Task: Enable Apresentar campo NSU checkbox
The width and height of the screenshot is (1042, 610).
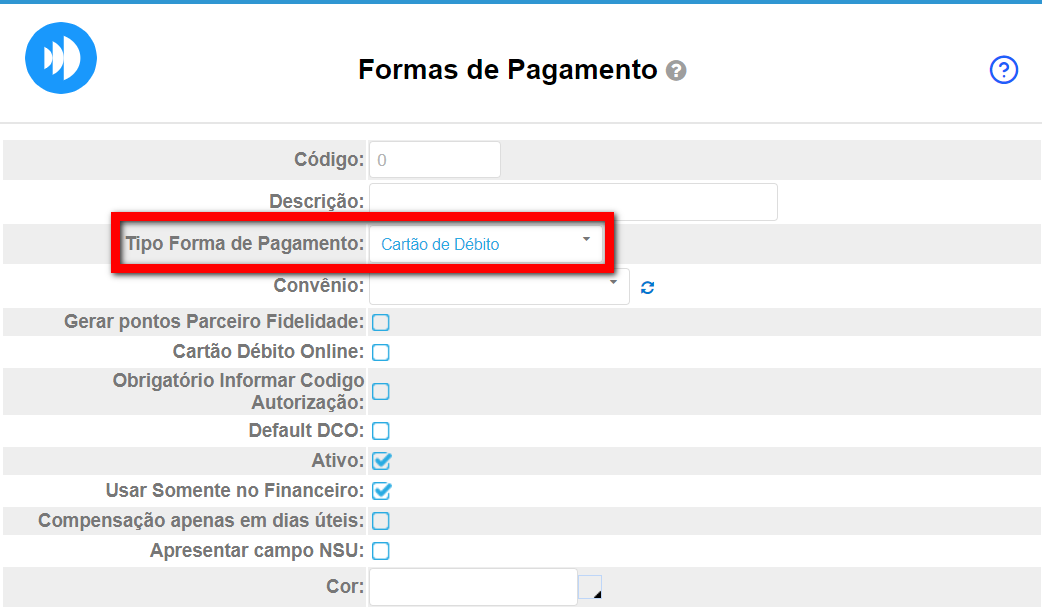Action: coord(381,551)
